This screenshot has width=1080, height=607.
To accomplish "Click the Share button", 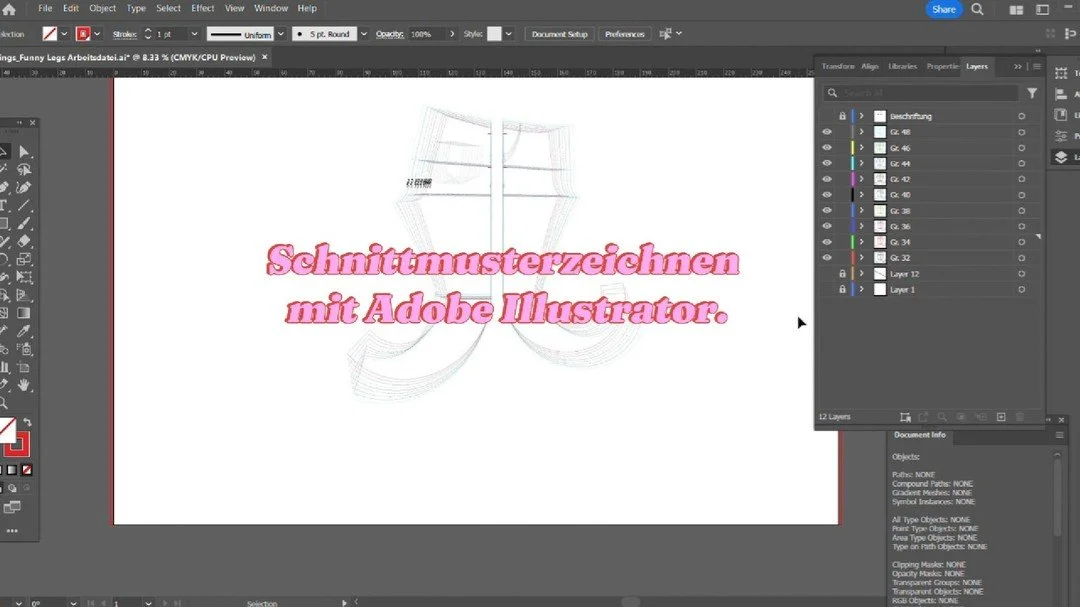I will pos(944,10).
